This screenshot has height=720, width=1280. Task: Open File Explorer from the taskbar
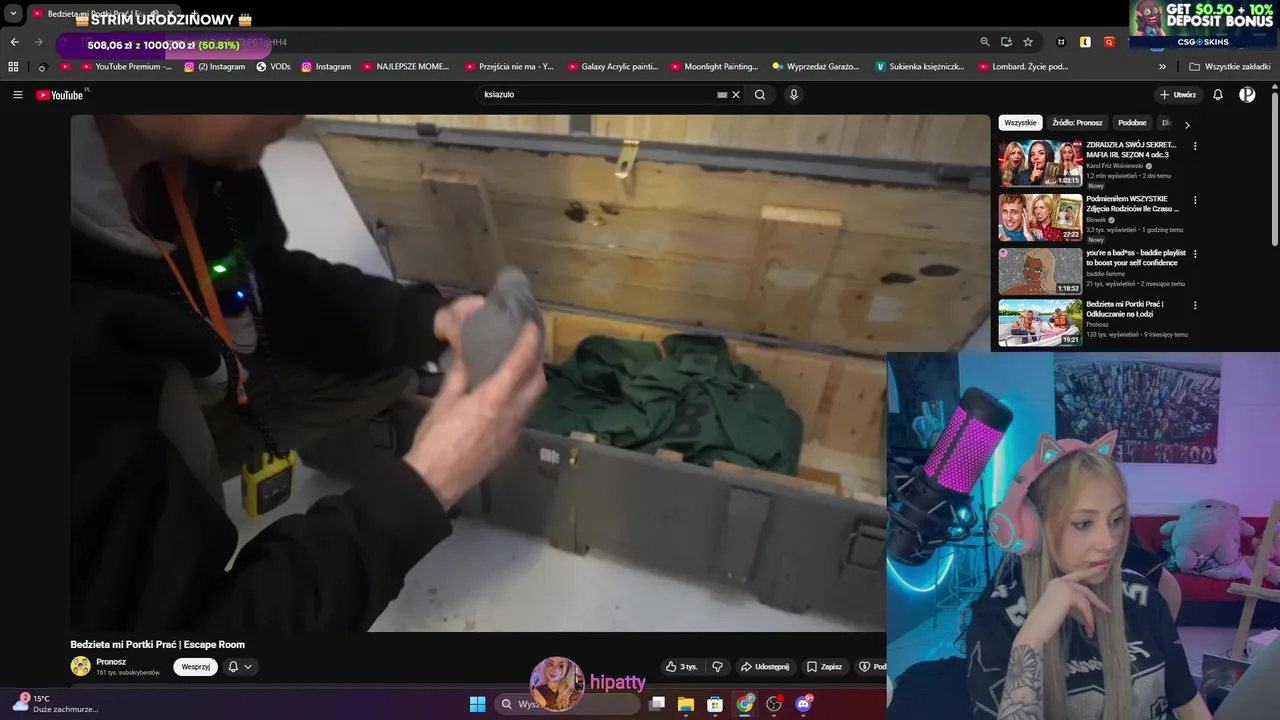[686, 704]
